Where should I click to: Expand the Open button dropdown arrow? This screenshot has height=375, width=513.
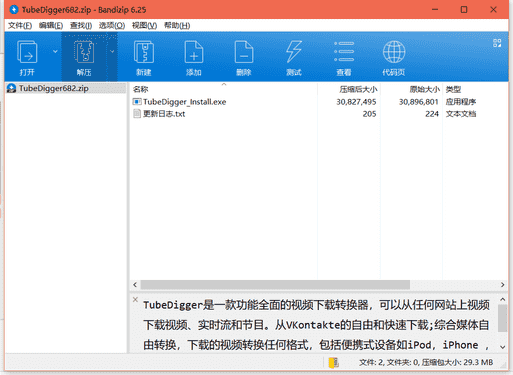point(55,51)
